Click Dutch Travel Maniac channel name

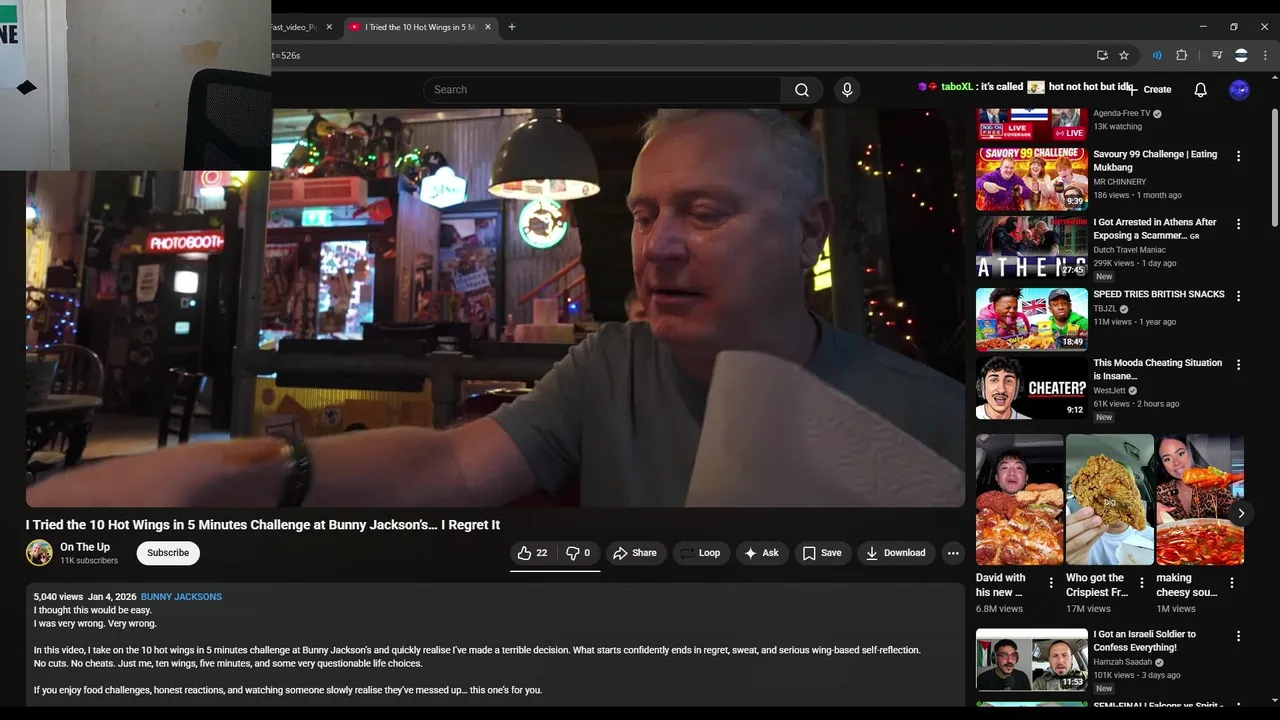pyautogui.click(x=1129, y=250)
